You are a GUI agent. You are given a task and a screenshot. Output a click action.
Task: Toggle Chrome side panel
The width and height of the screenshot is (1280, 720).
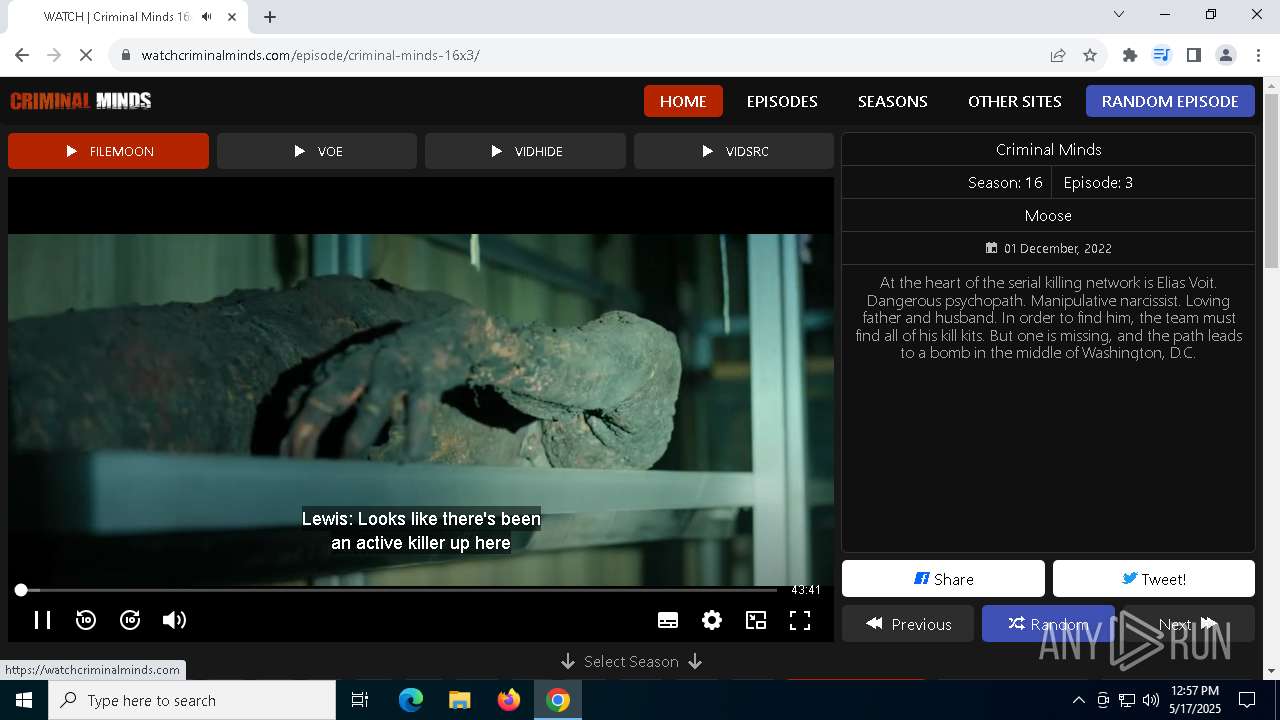tap(1194, 55)
